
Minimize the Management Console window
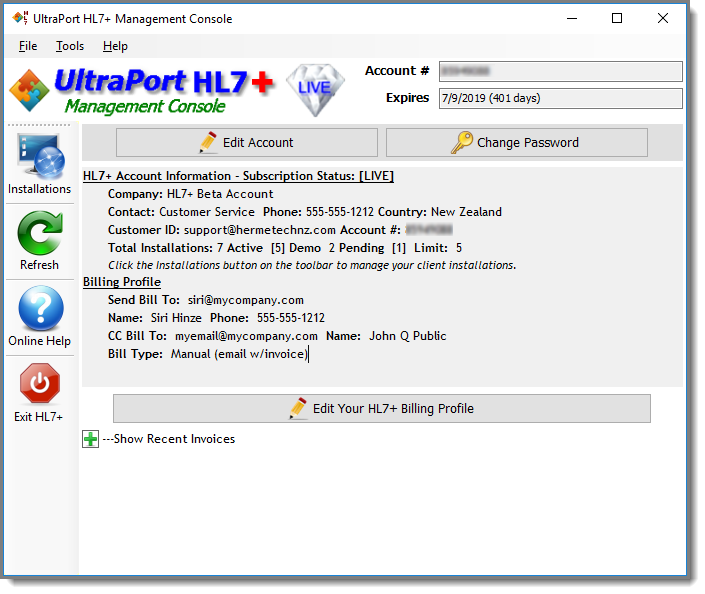pyautogui.click(x=572, y=18)
